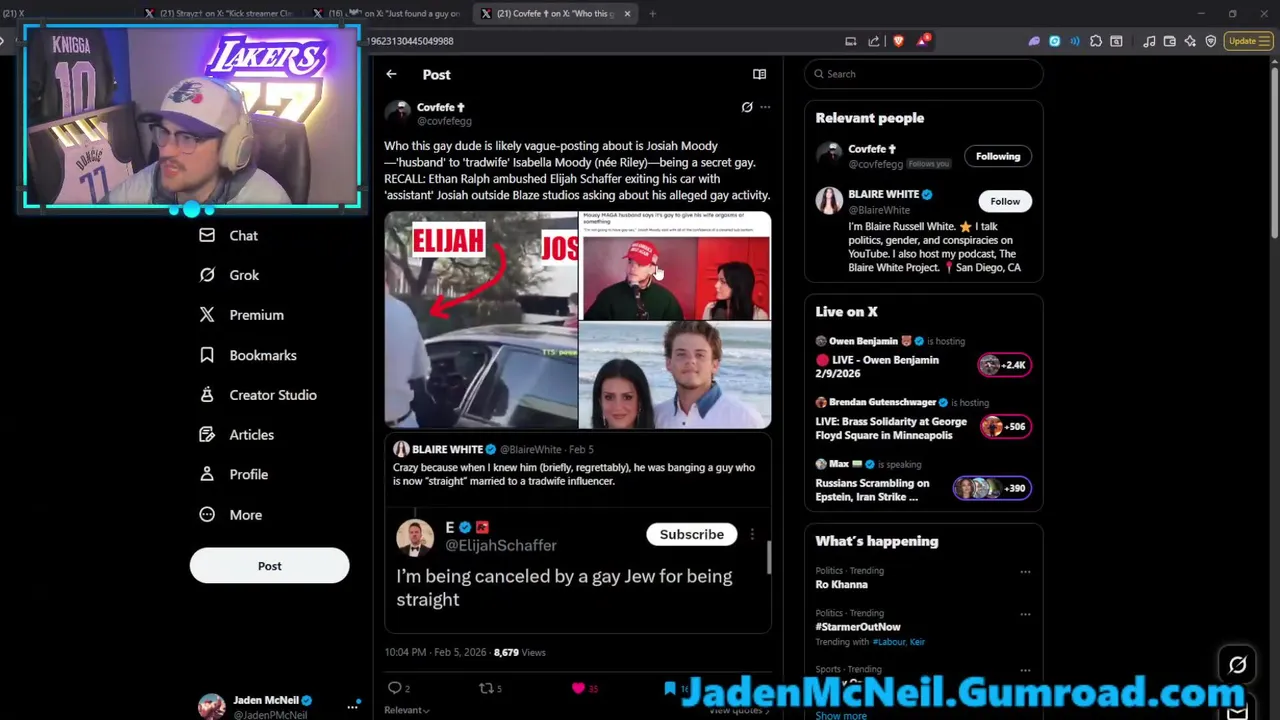This screenshot has height=720, width=1280.
Task: Expand the More sidebar menu
Action: [230, 515]
